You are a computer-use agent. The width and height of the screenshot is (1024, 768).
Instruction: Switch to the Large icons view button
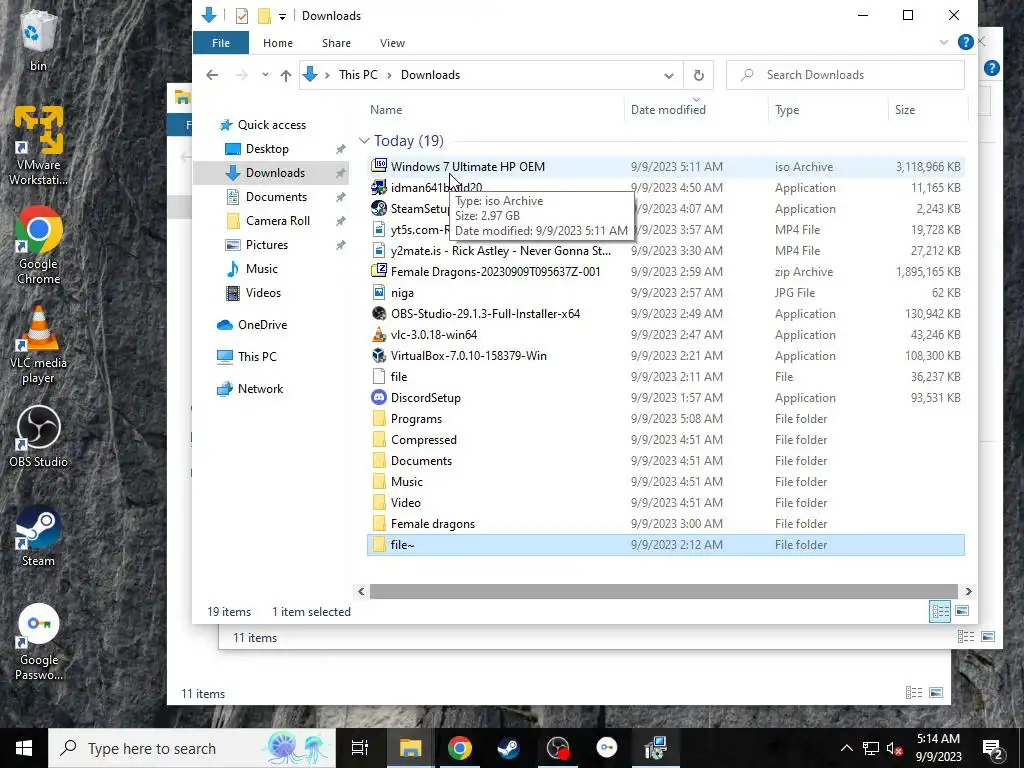[962, 611]
